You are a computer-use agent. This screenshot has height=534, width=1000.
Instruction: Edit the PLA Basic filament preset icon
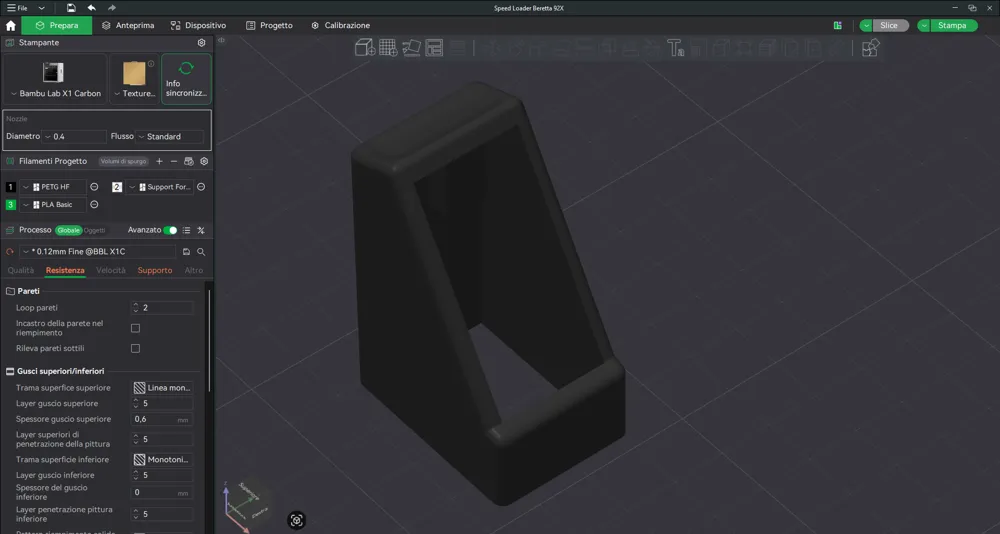[94, 205]
